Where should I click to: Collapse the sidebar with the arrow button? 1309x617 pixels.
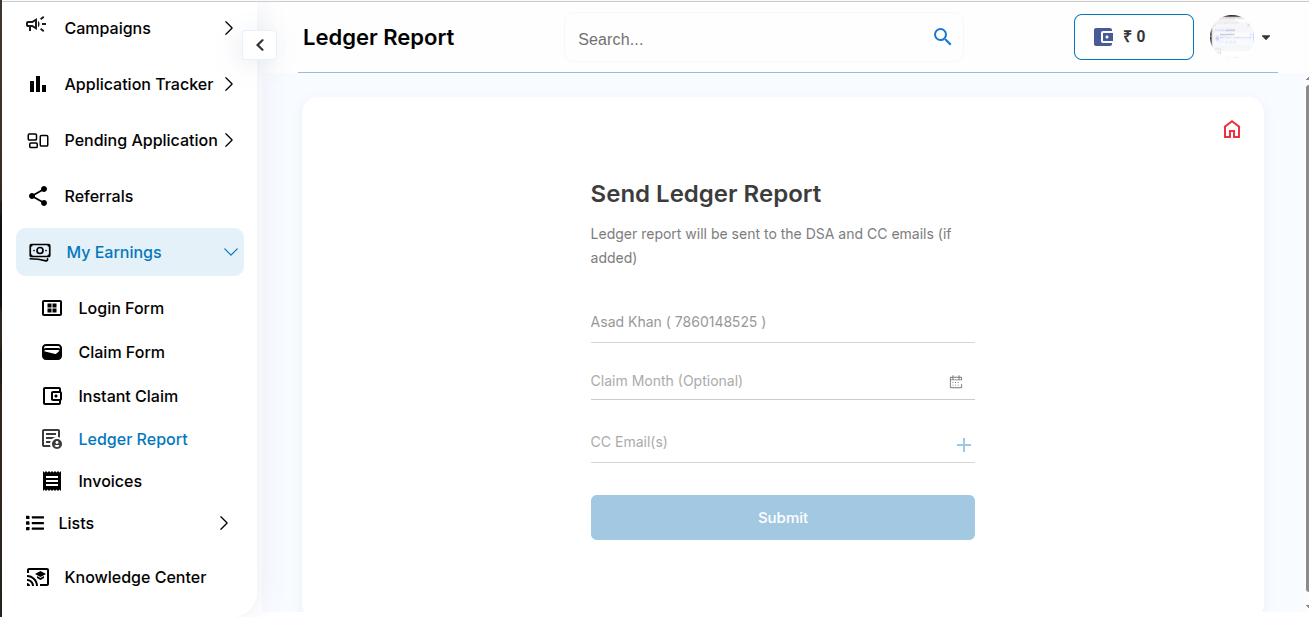pos(259,45)
